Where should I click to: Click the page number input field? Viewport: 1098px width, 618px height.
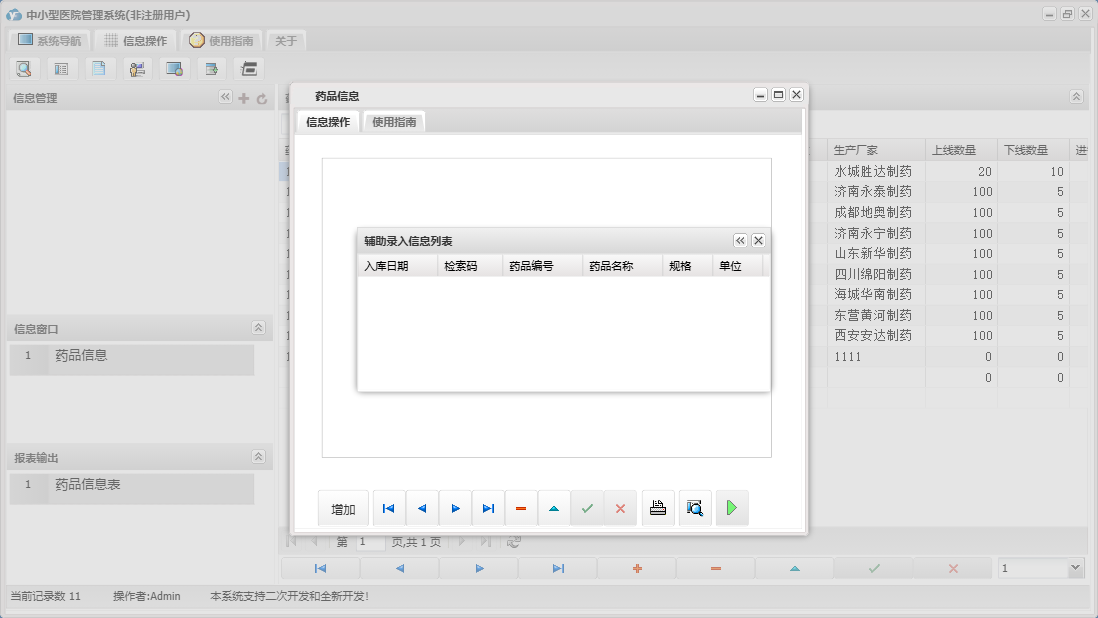pyautogui.click(x=369, y=542)
